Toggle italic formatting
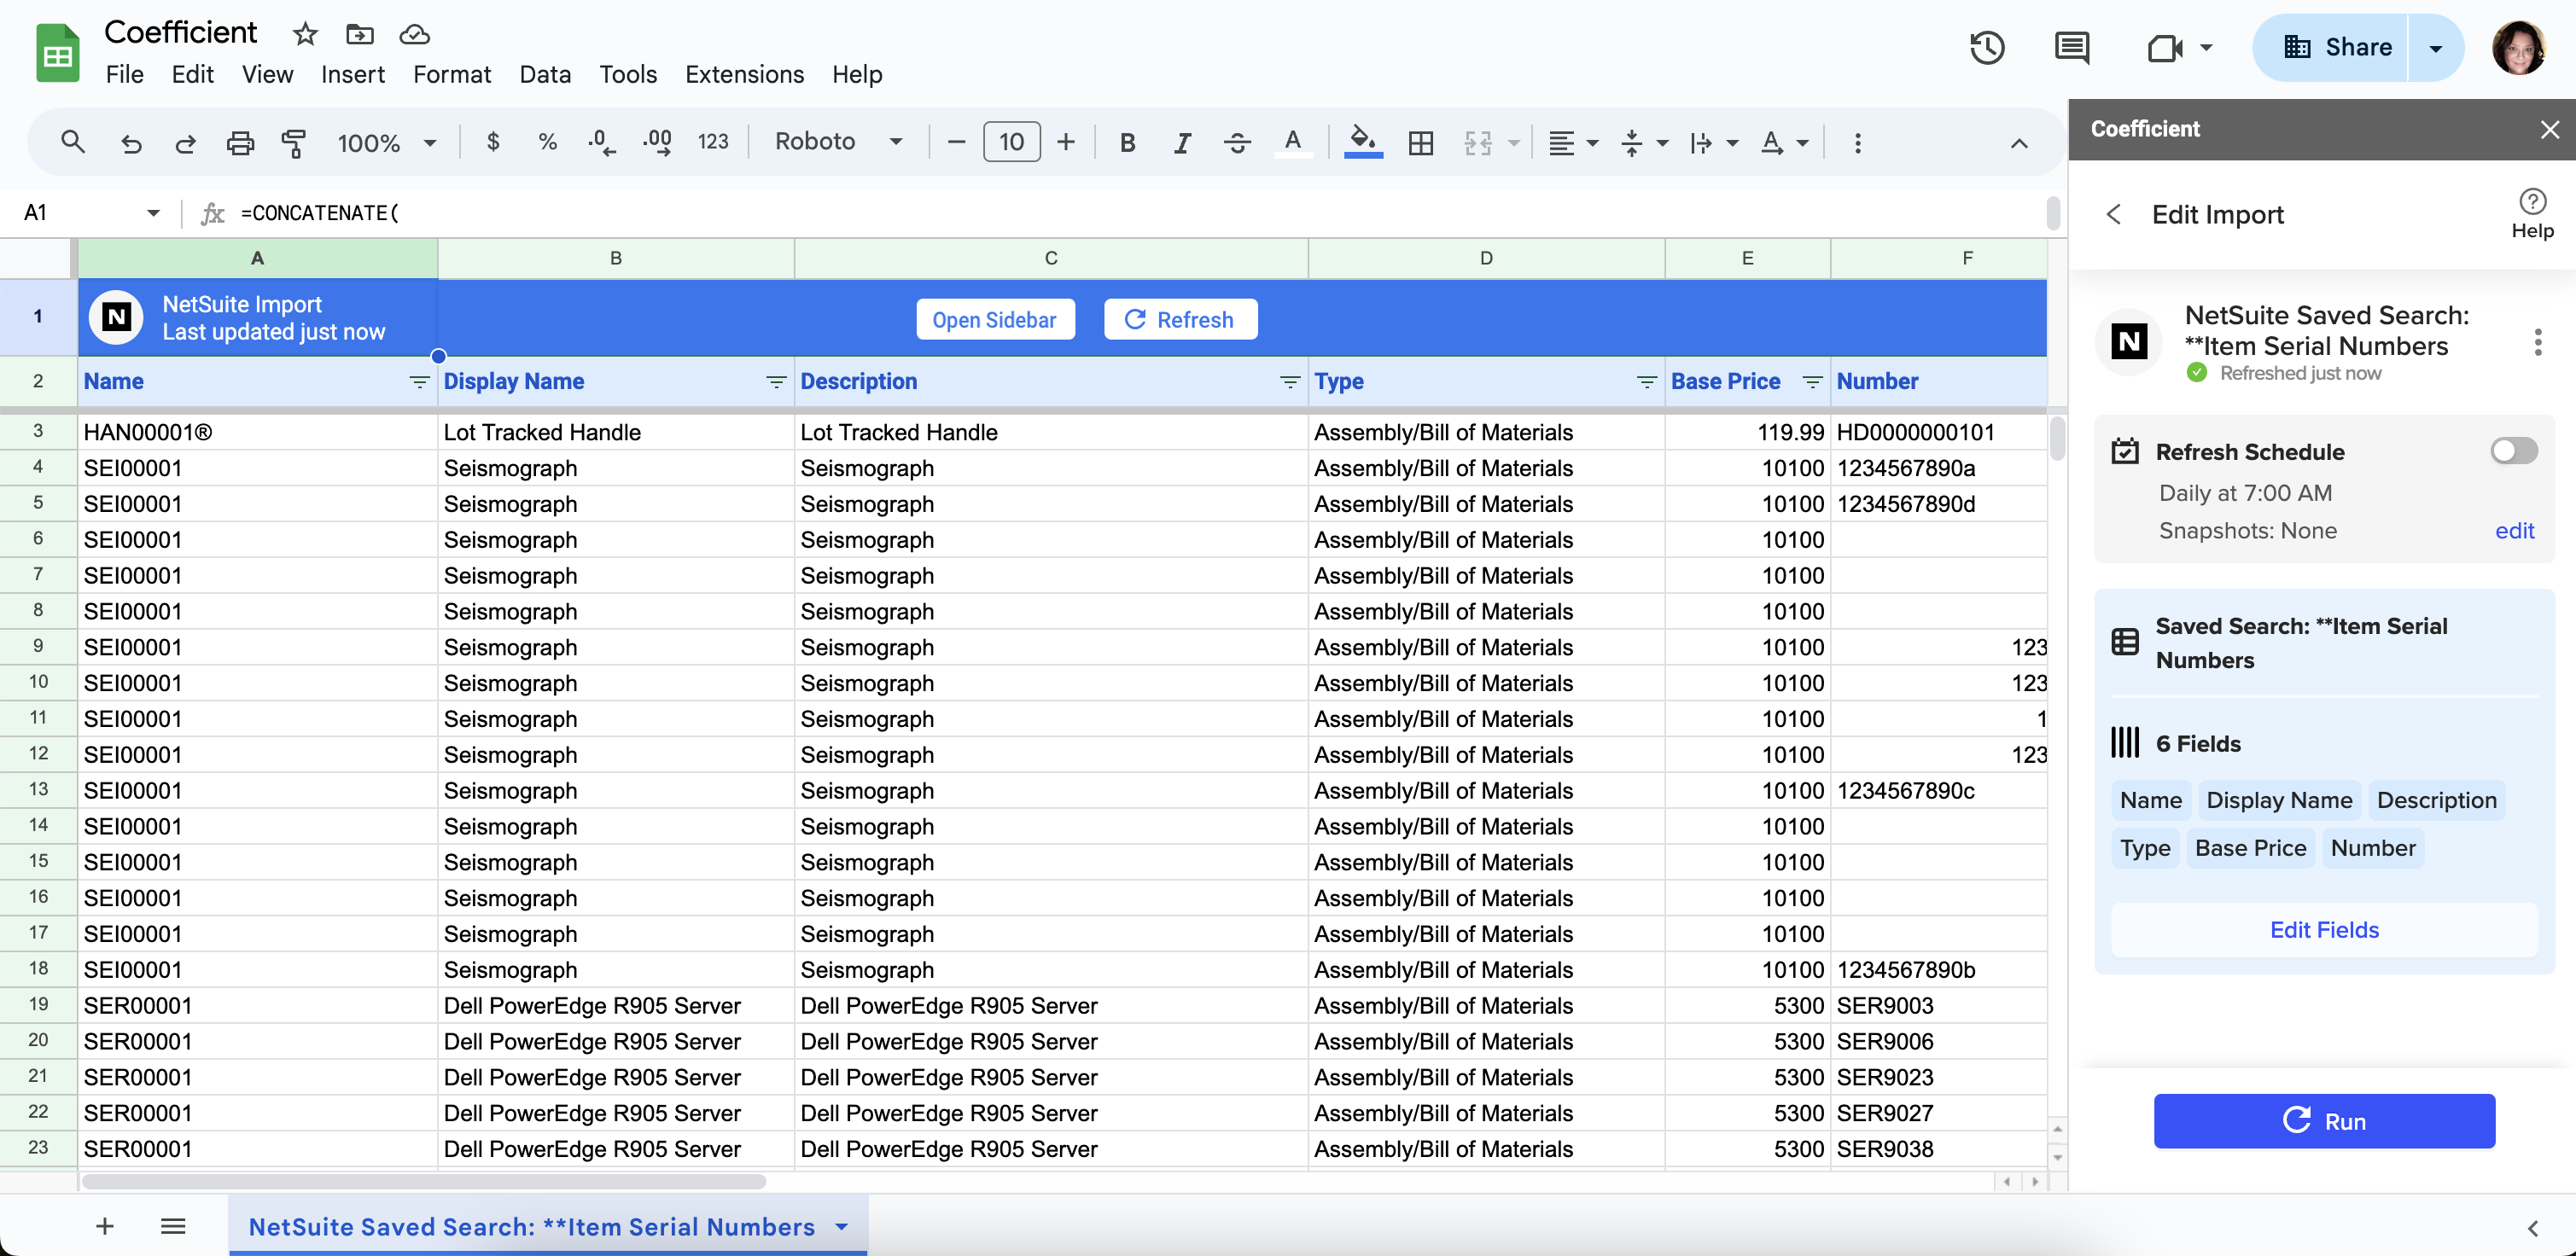The height and width of the screenshot is (1256, 2576). (x=1182, y=142)
